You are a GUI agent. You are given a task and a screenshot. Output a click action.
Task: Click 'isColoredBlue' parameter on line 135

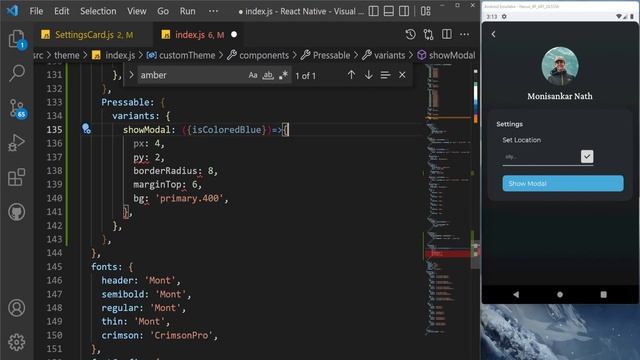[226, 130]
